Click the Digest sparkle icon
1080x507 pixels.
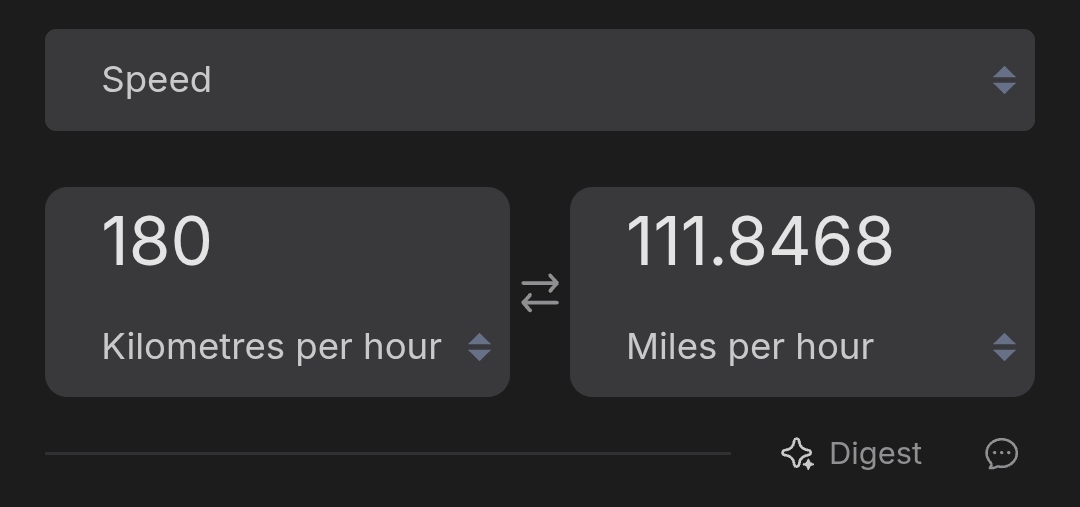pyautogui.click(x=797, y=454)
